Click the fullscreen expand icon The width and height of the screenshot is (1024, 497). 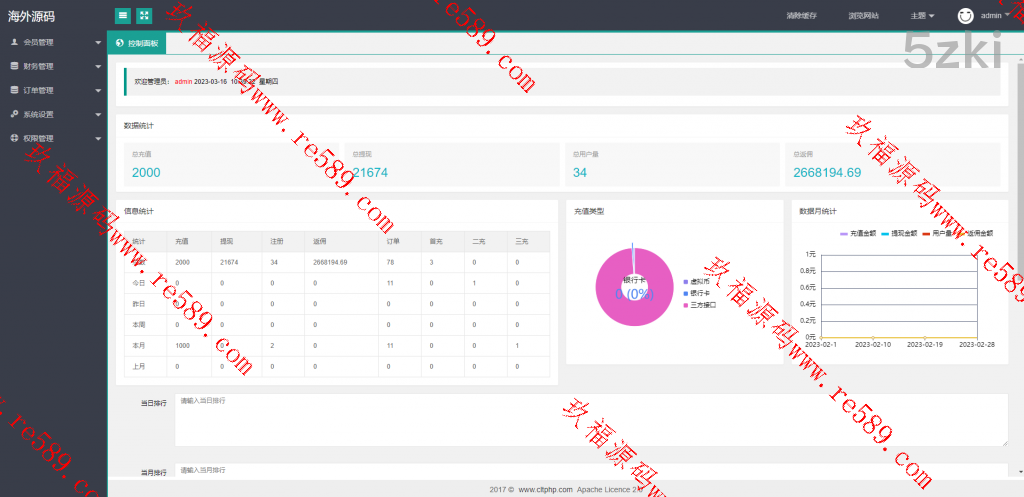144,15
